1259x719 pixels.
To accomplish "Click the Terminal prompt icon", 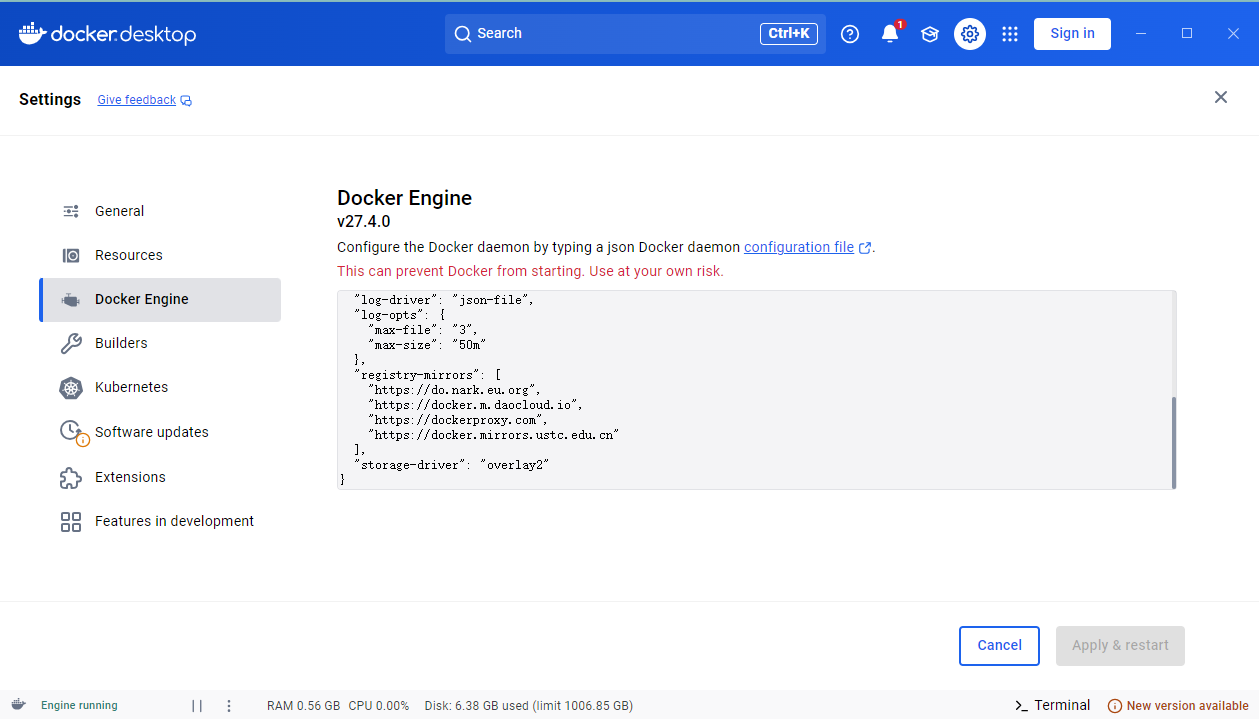I will pos(1021,705).
